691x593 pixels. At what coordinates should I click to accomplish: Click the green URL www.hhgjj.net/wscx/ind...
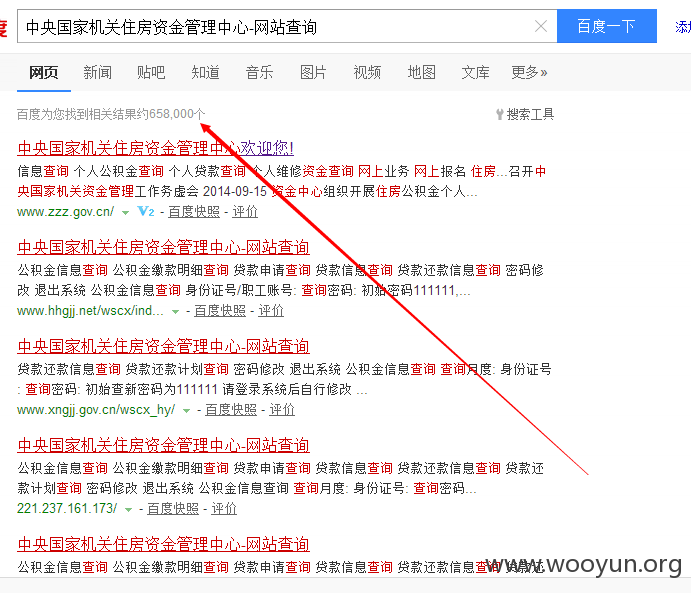pos(90,311)
